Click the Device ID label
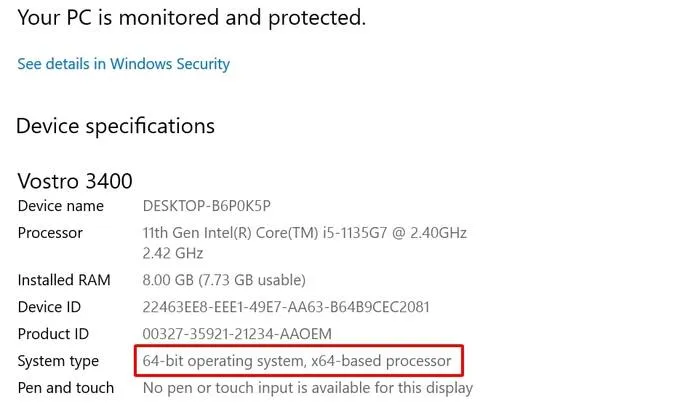Screen dimensions: 680x409 point(49,307)
